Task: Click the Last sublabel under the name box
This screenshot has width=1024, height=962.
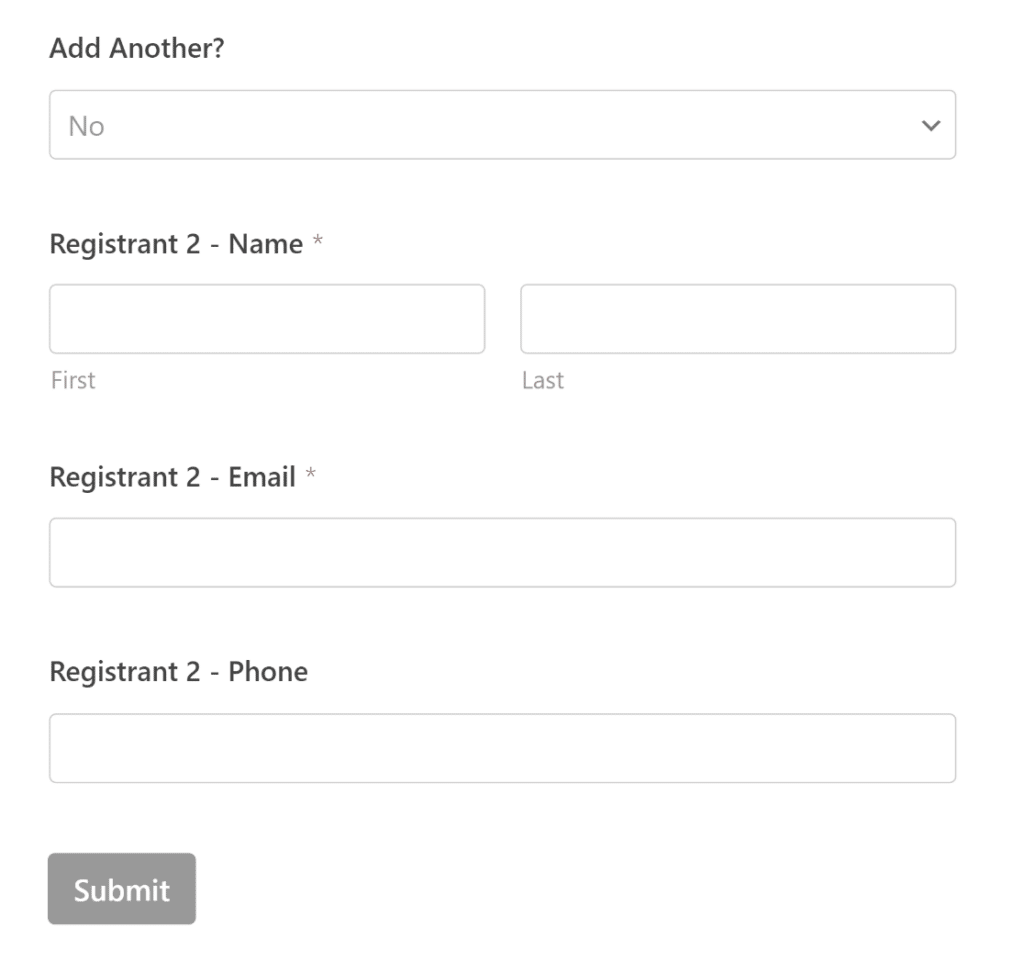Action: click(x=540, y=380)
